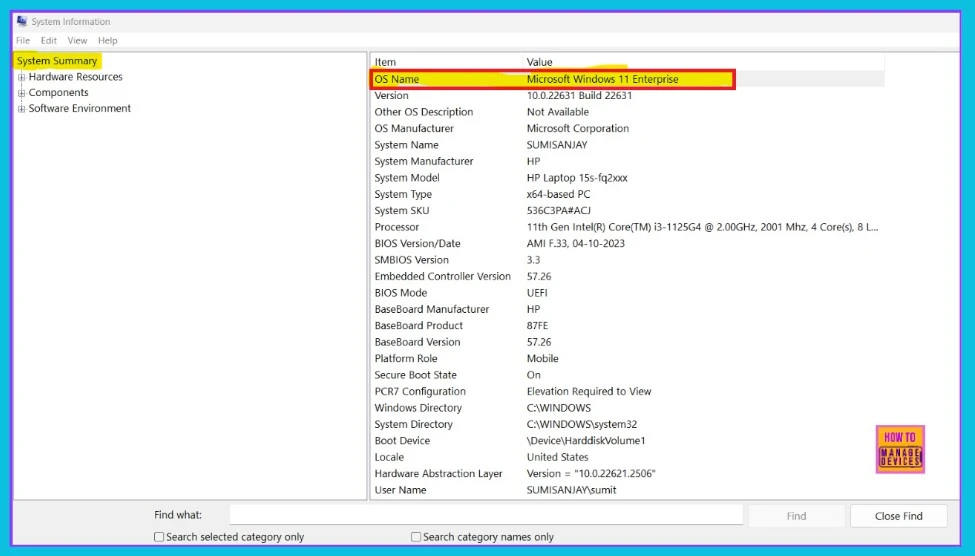Select the System SKU row

point(627,211)
